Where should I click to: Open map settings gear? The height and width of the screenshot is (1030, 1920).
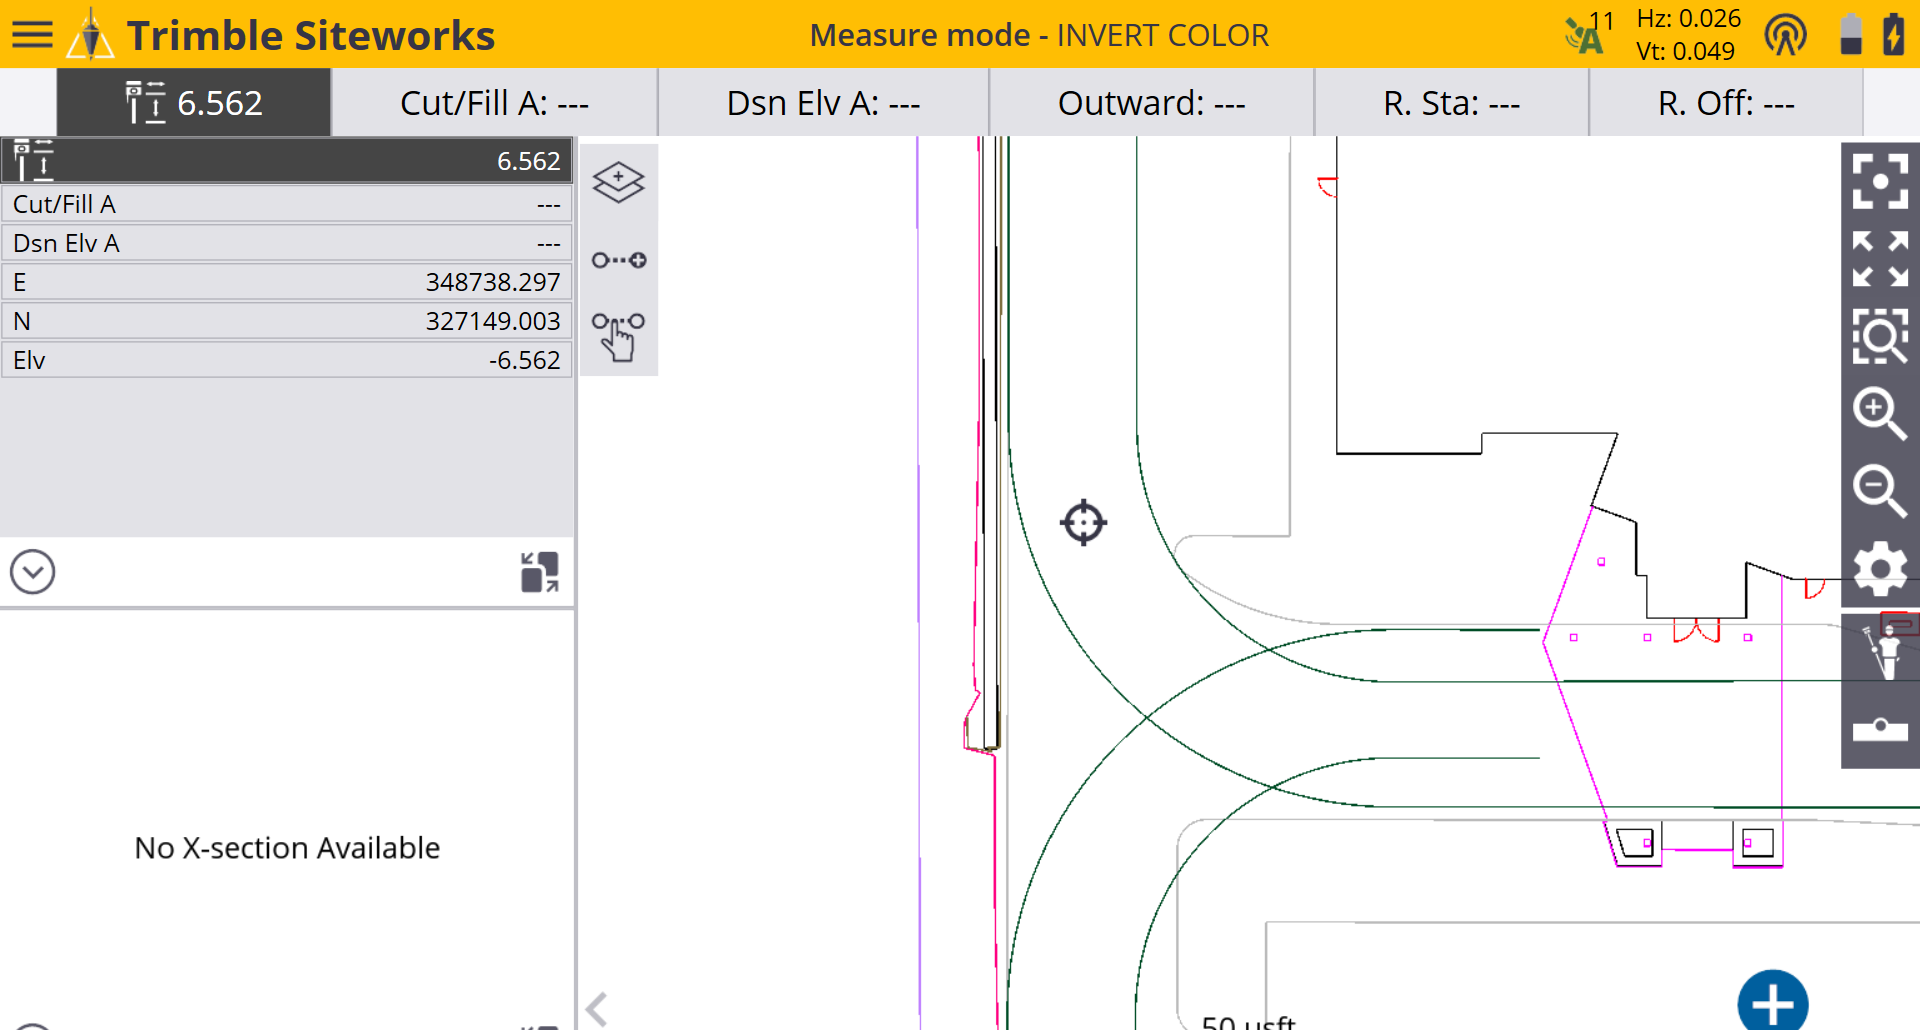[x=1880, y=569]
